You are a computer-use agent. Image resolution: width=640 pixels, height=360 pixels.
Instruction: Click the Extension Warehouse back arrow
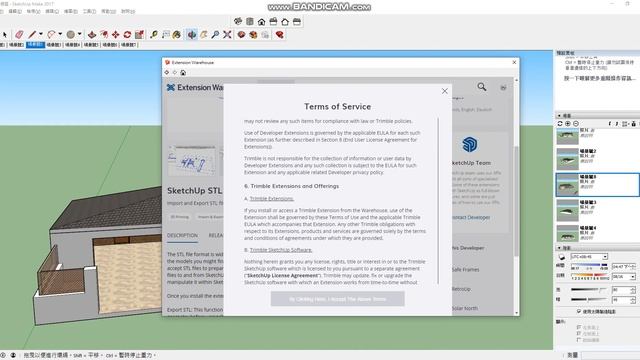pyautogui.click(x=167, y=72)
